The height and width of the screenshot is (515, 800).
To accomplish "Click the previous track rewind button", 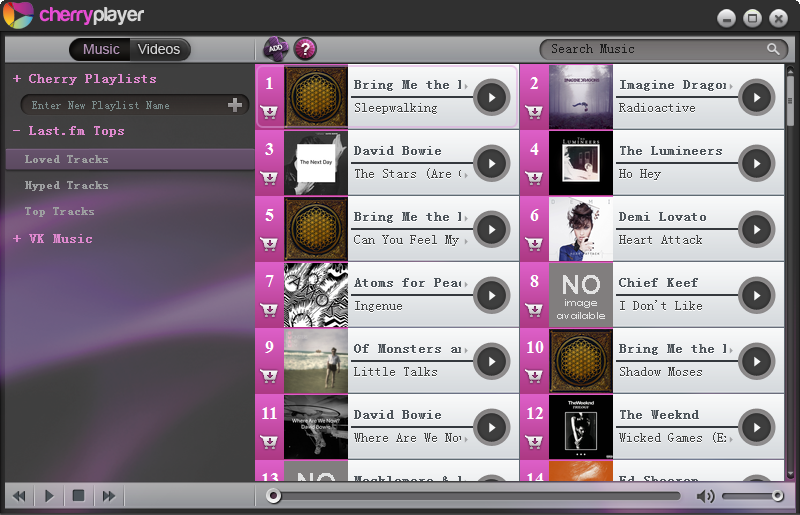I will (19, 496).
